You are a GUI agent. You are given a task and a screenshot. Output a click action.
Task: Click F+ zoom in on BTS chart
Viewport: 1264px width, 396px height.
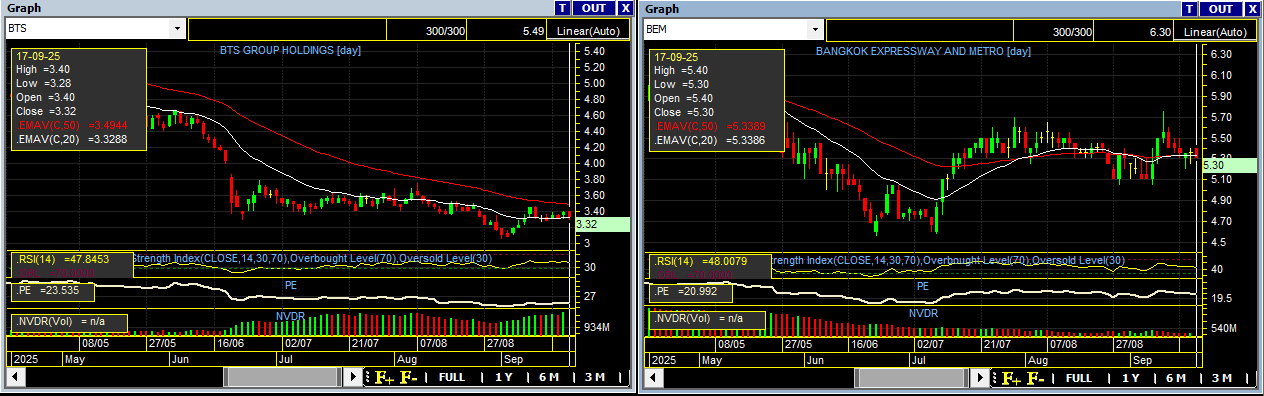383,378
